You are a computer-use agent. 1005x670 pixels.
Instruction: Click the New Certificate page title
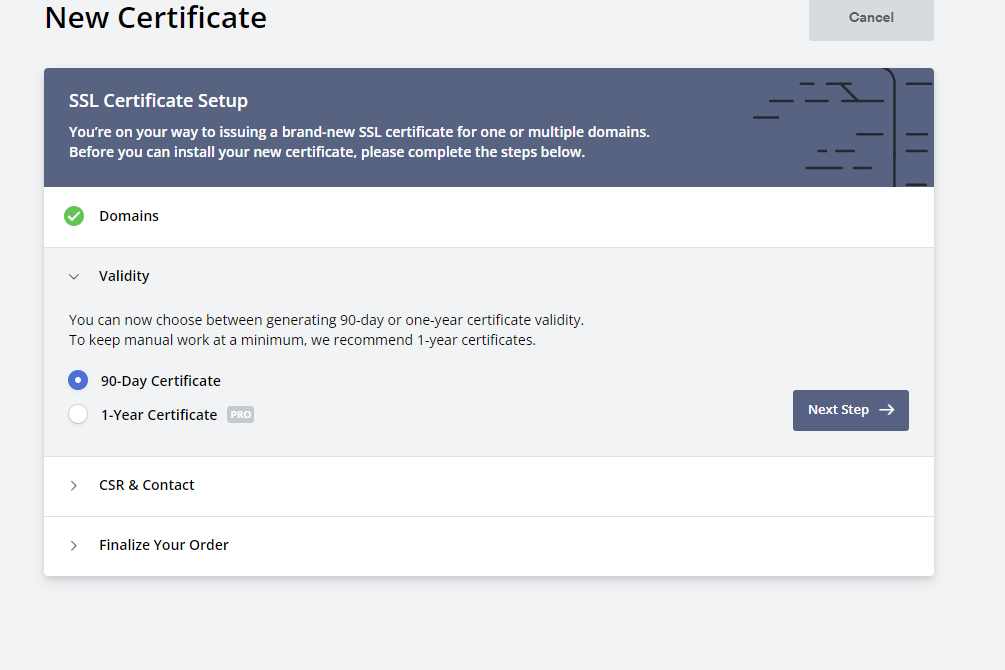tap(156, 17)
